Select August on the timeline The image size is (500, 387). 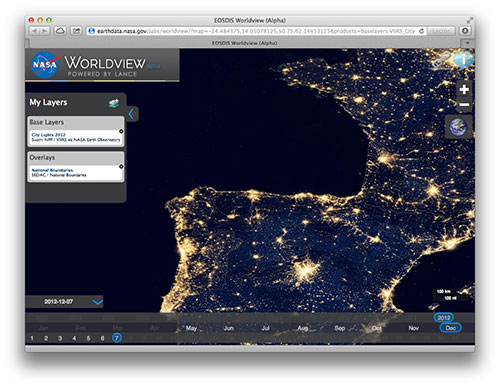point(302,328)
